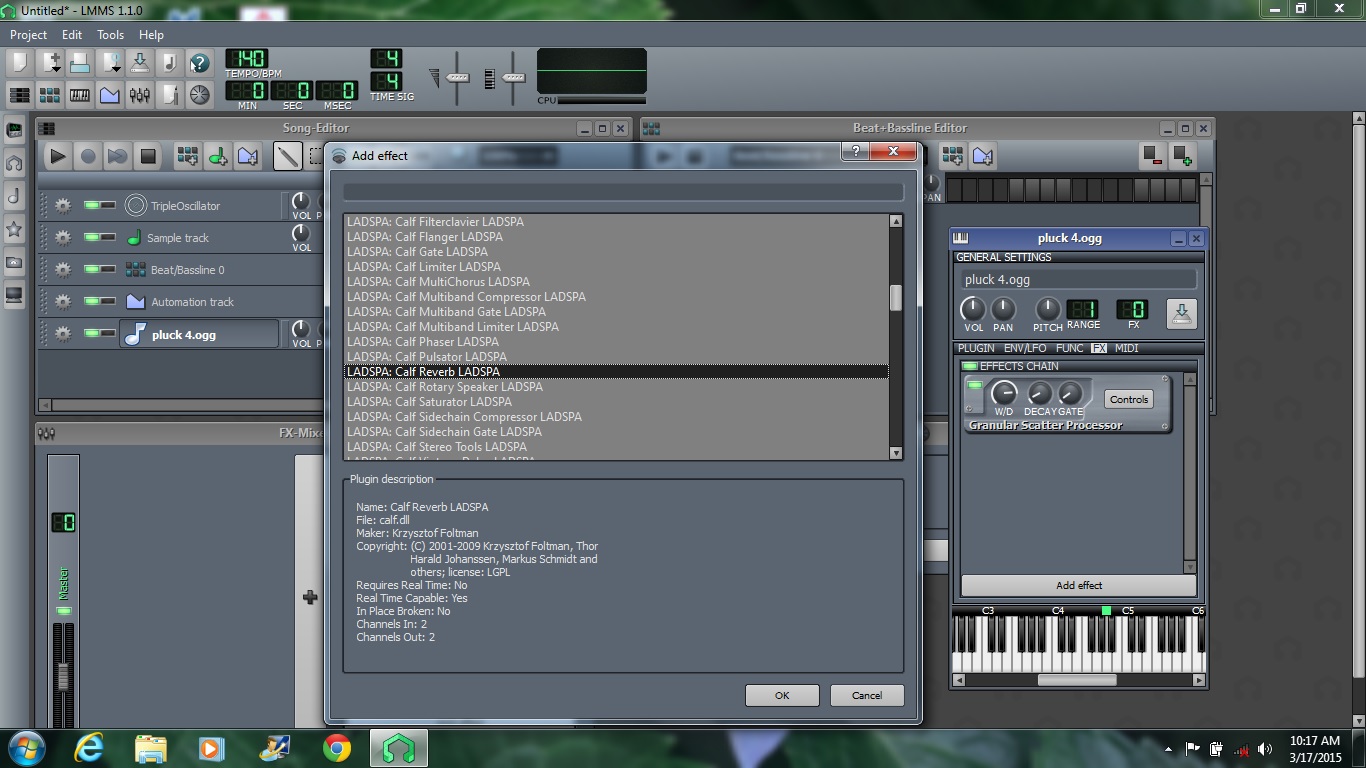The image size is (1366, 768).
Task: Stop playback in Song-Editor
Action: coord(148,155)
